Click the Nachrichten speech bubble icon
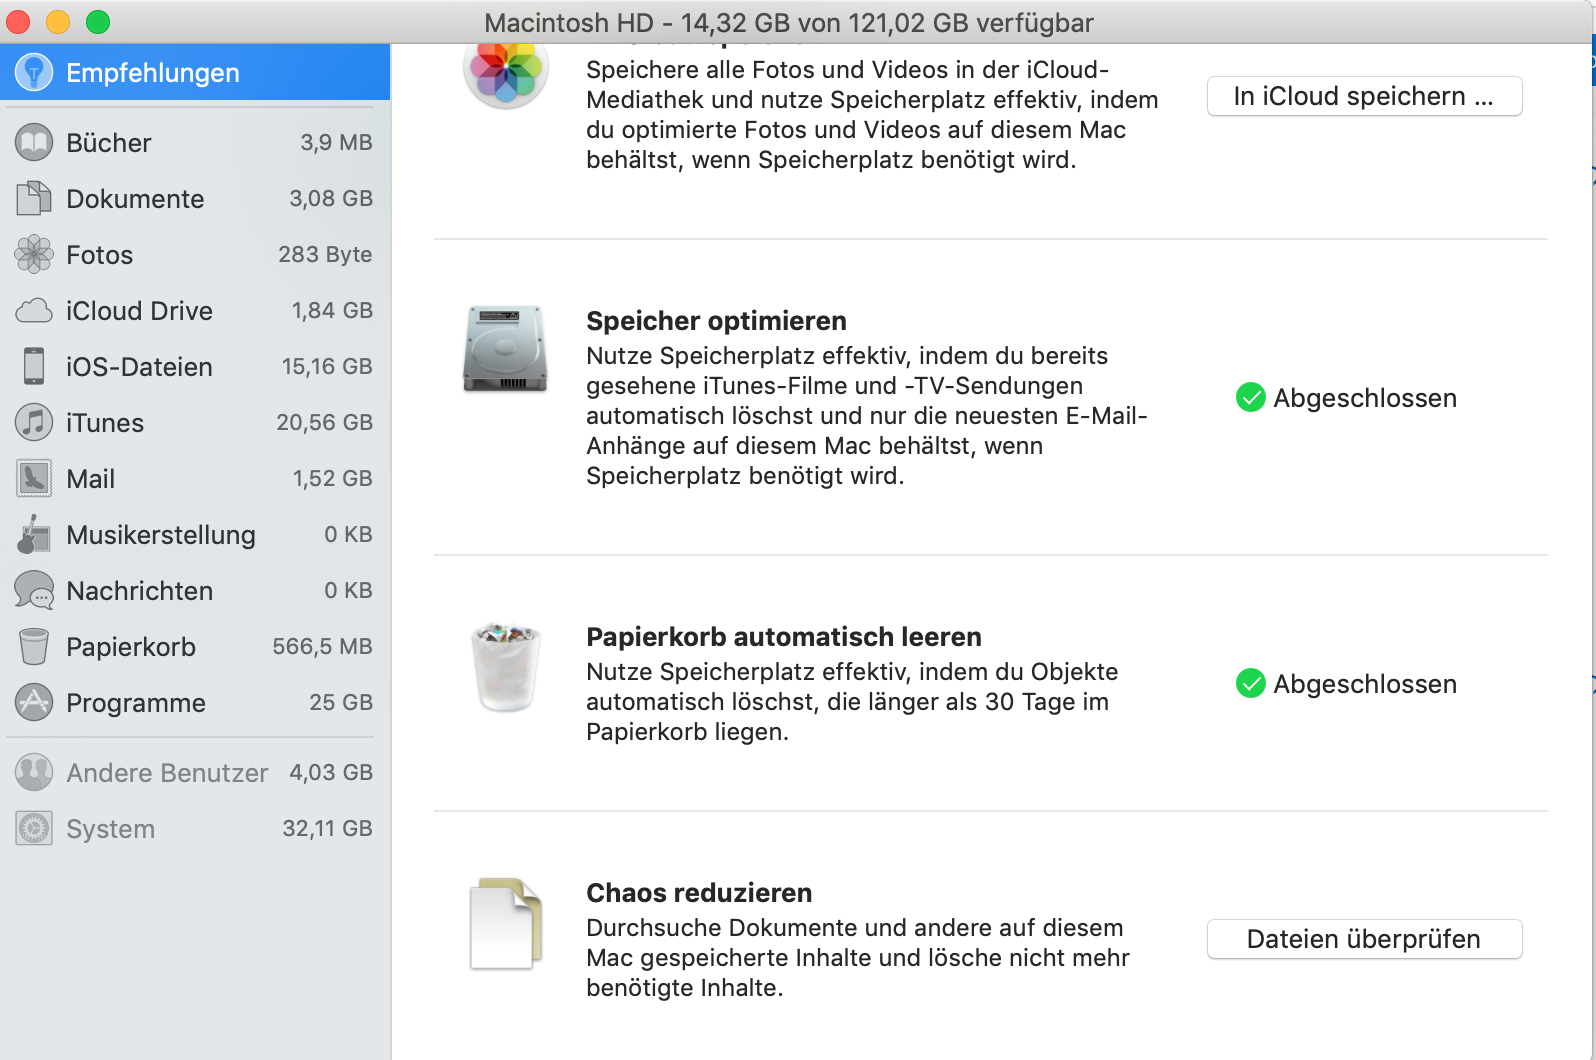 34,591
